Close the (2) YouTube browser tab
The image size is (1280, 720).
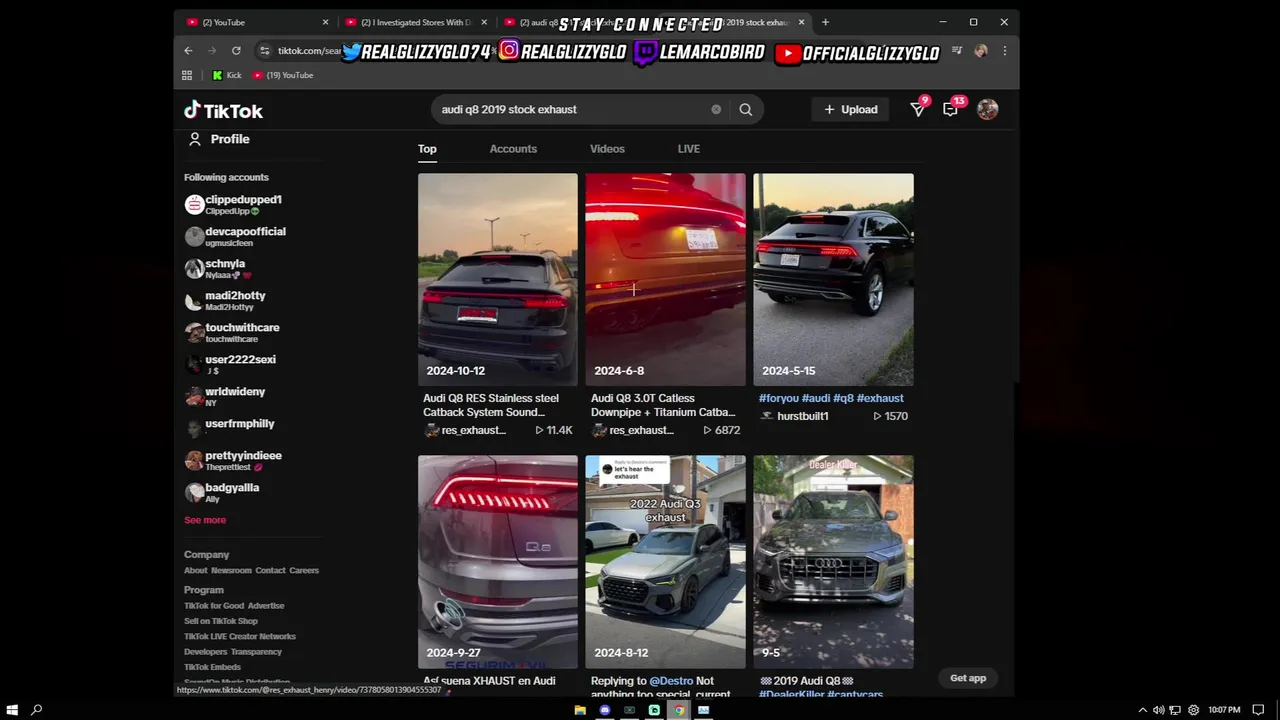(x=325, y=22)
